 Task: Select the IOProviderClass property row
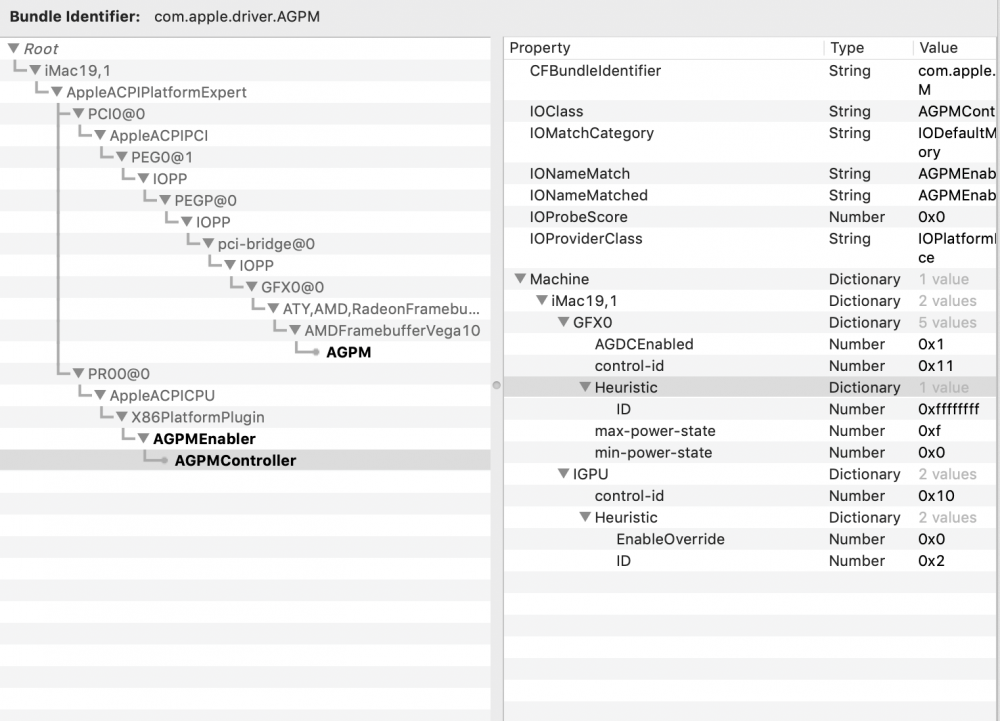click(x=750, y=248)
